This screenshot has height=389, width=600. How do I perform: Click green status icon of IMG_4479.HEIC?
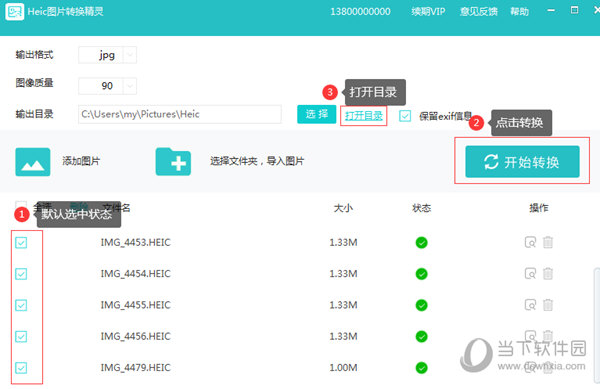[421, 368]
